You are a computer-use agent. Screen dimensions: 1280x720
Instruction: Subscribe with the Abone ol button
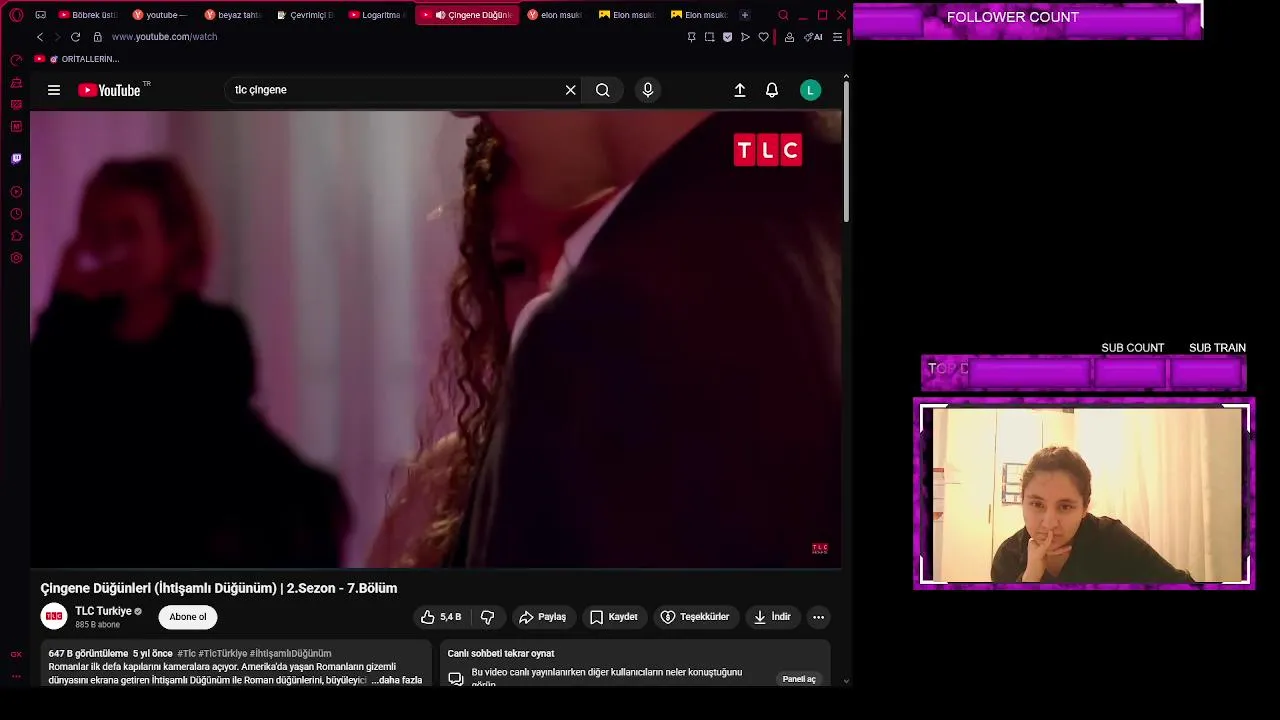pyautogui.click(x=188, y=617)
